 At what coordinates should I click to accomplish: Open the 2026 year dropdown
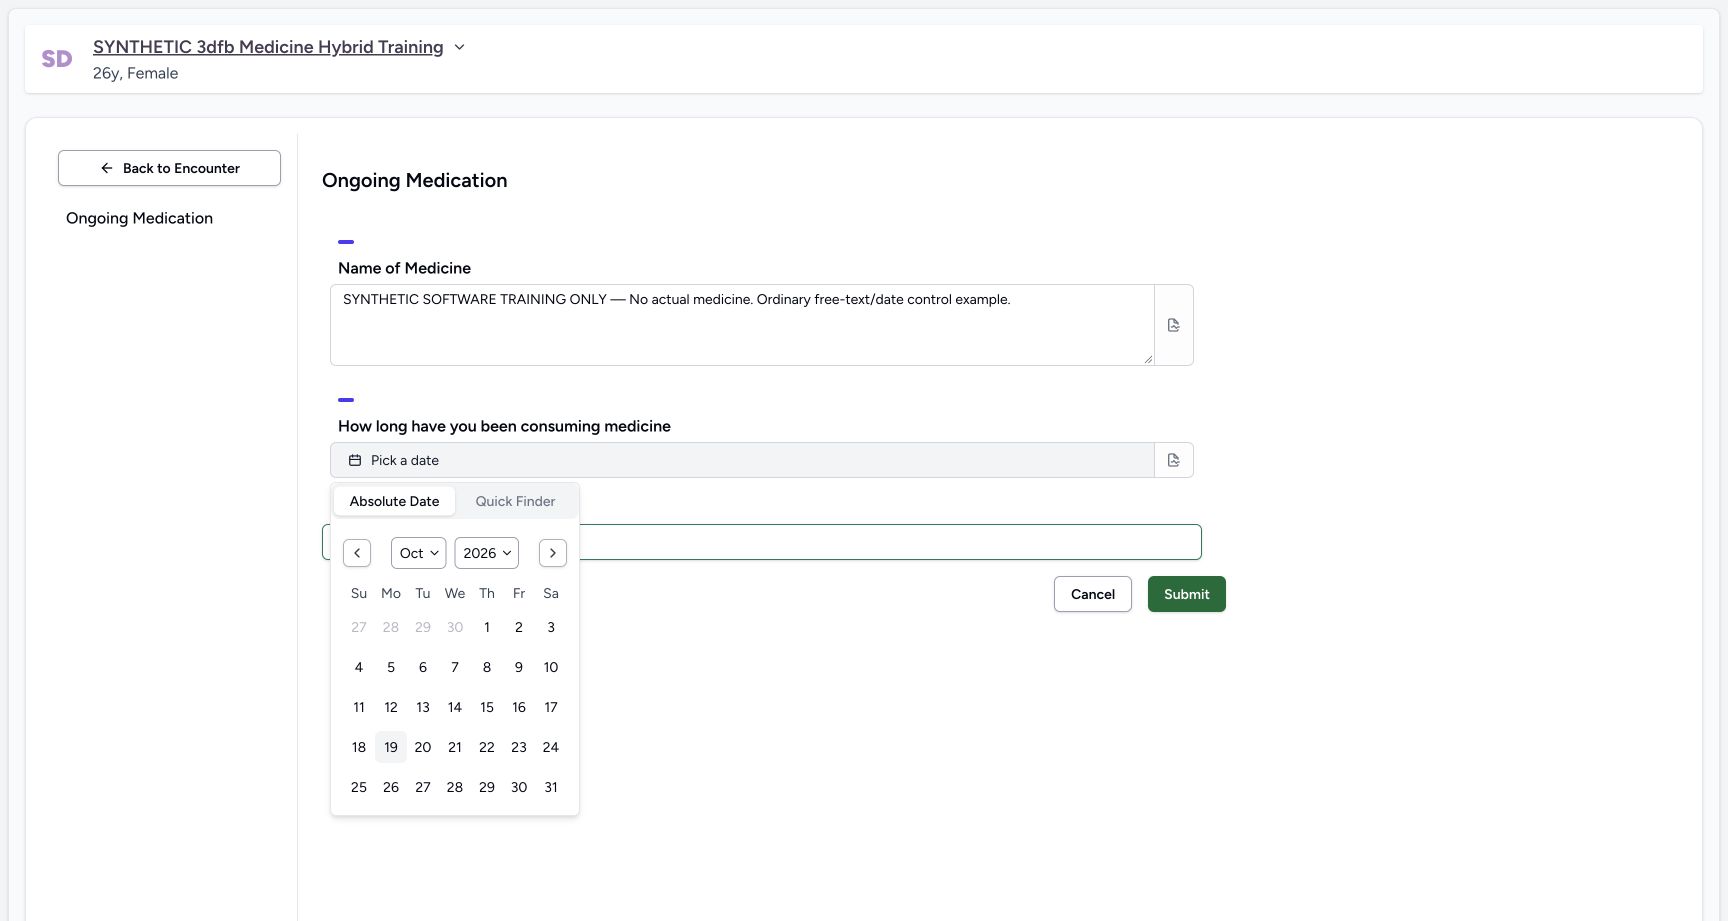tap(487, 553)
